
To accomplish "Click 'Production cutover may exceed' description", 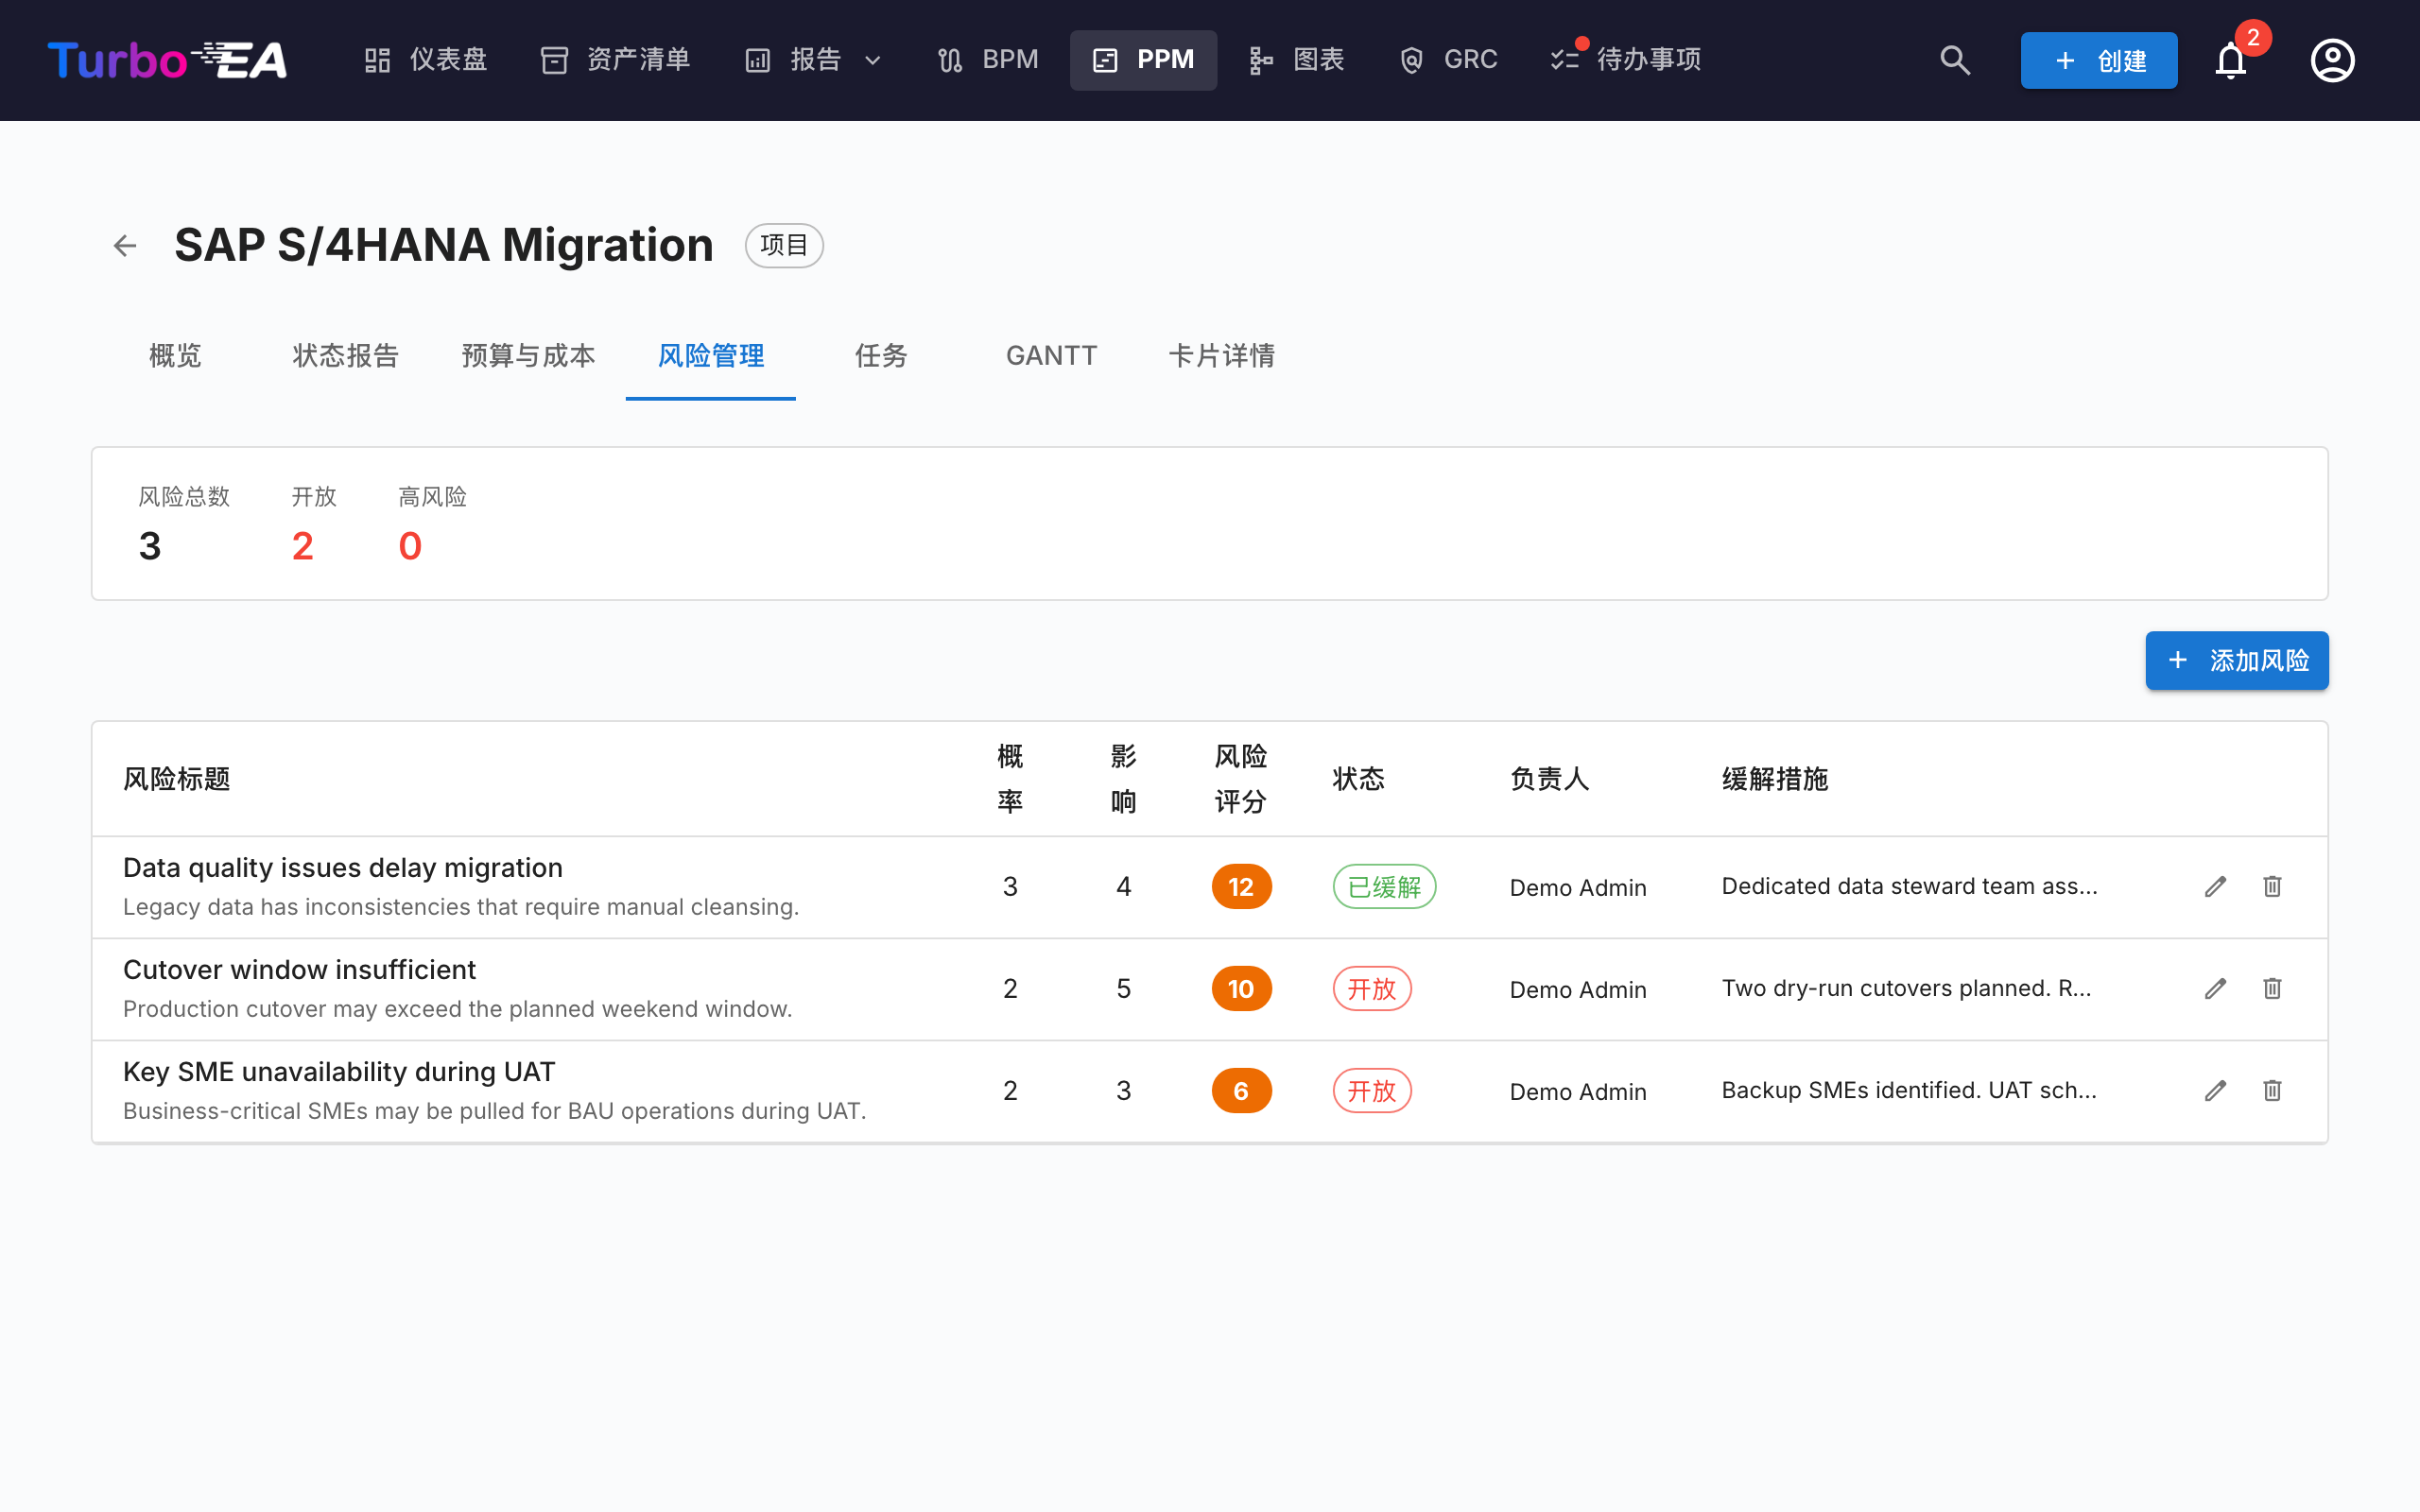I will click(x=458, y=1009).
